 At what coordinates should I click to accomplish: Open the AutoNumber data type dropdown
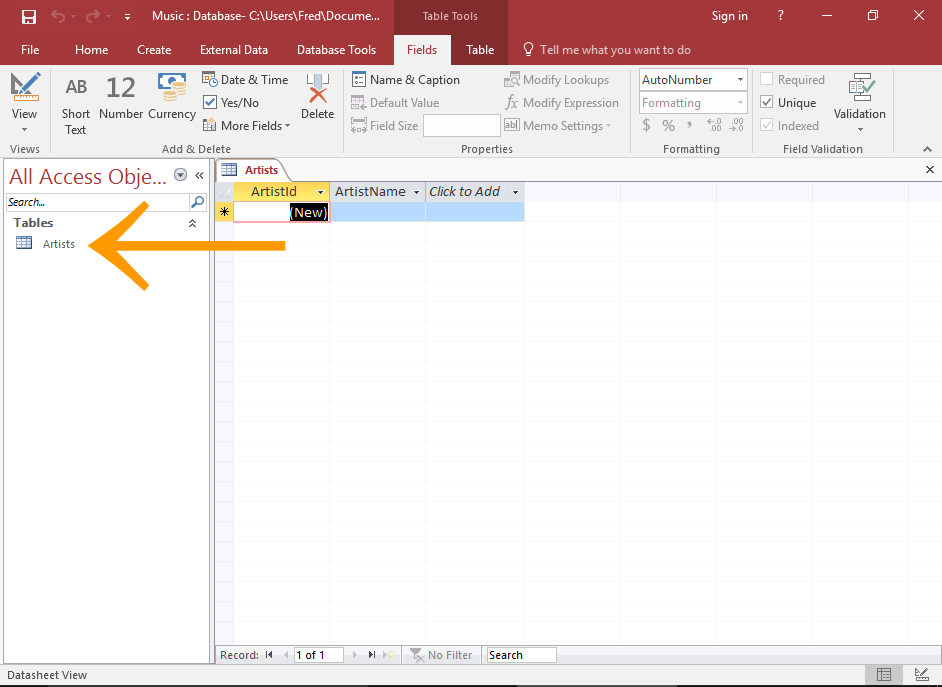[740, 79]
